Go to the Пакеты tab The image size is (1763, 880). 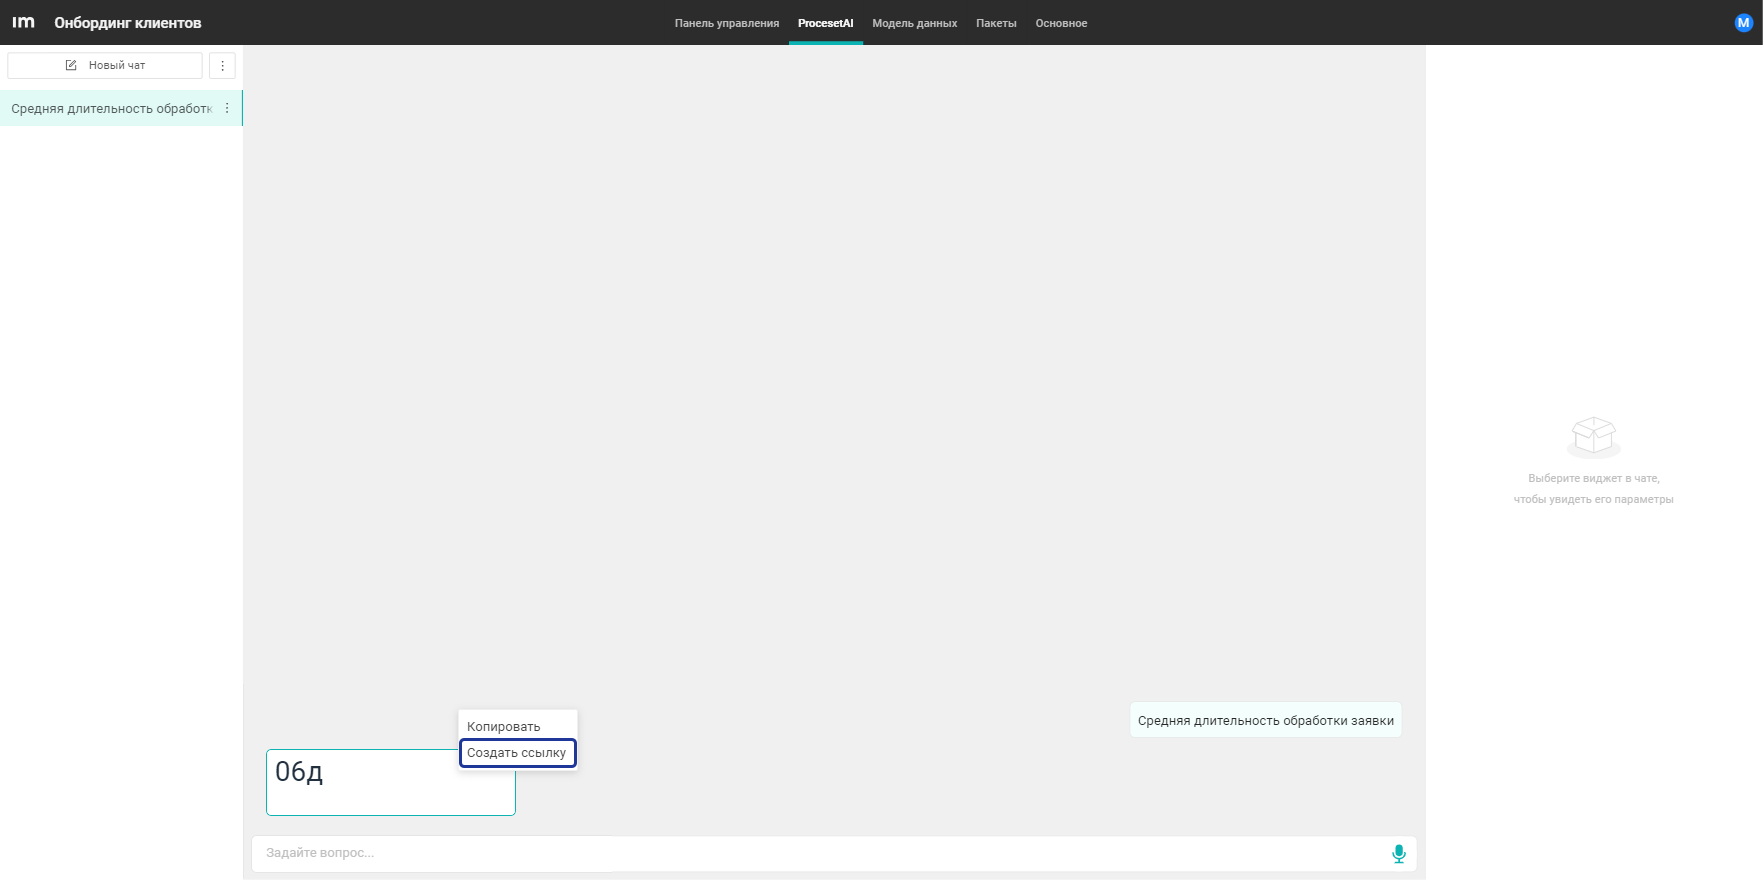996,23
